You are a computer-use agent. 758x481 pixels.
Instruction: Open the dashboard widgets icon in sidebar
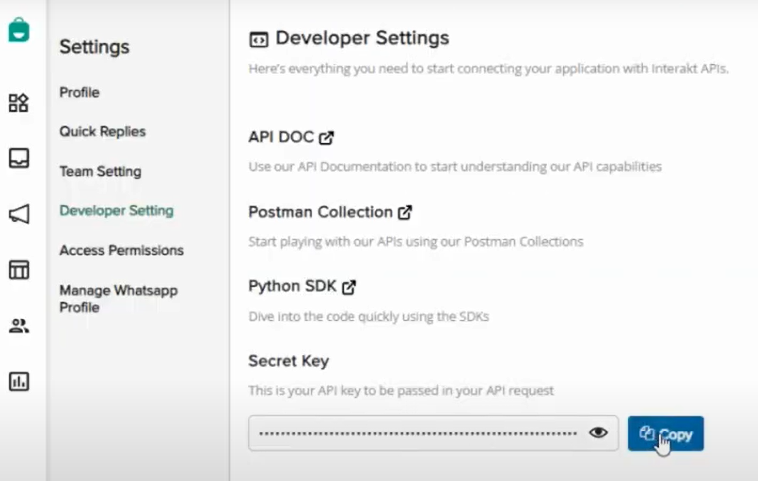[x=19, y=102]
